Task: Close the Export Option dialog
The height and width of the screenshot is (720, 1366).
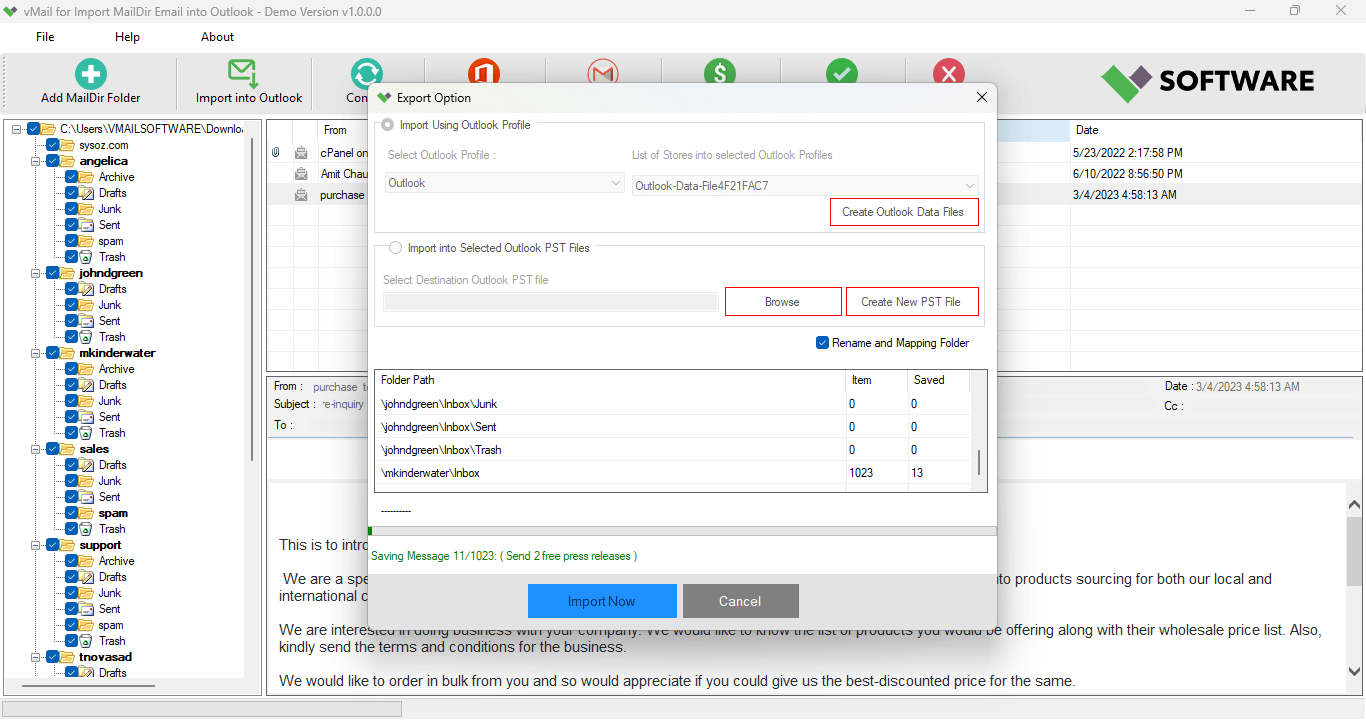Action: coord(982,98)
